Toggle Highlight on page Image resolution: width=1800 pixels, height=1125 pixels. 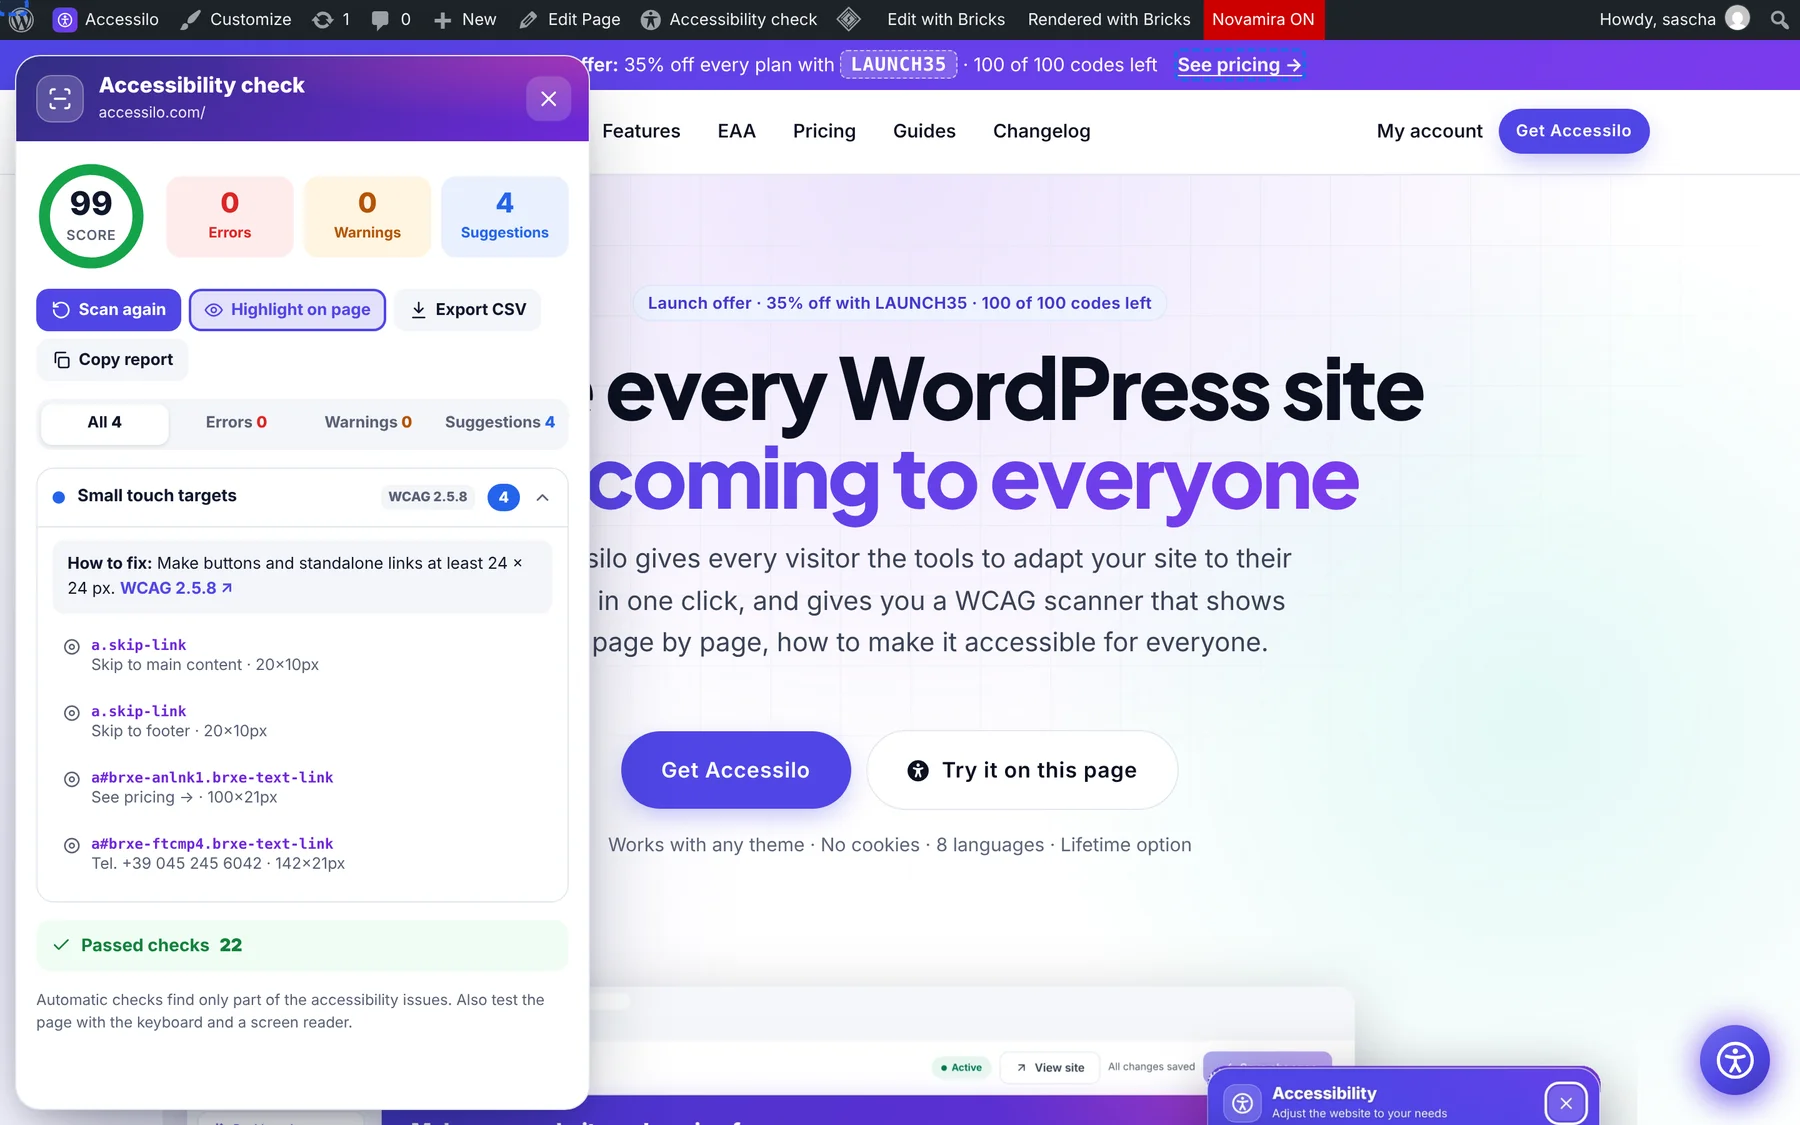[x=287, y=310]
